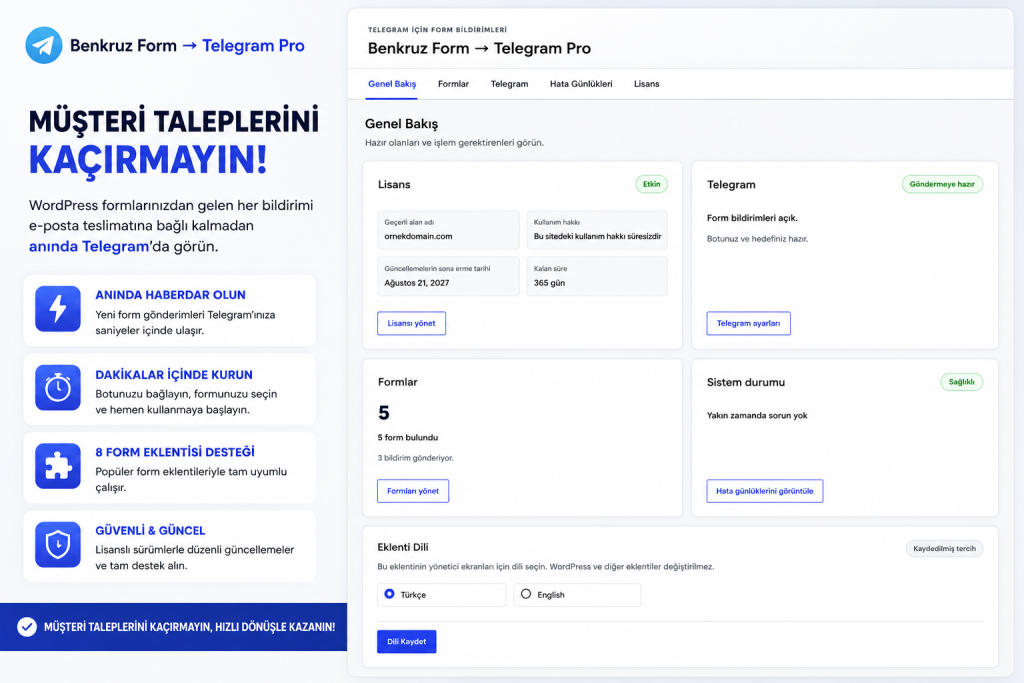Go to the Lisans tab

[x=647, y=84]
